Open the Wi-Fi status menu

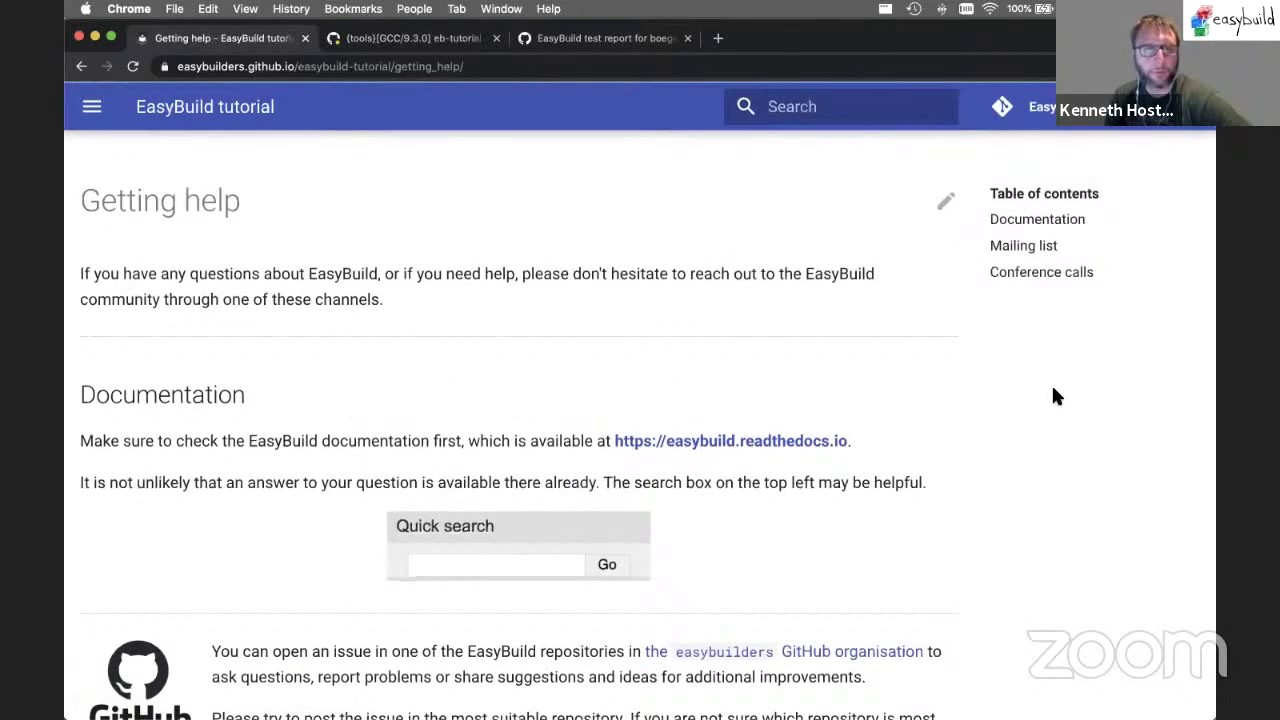click(990, 9)
